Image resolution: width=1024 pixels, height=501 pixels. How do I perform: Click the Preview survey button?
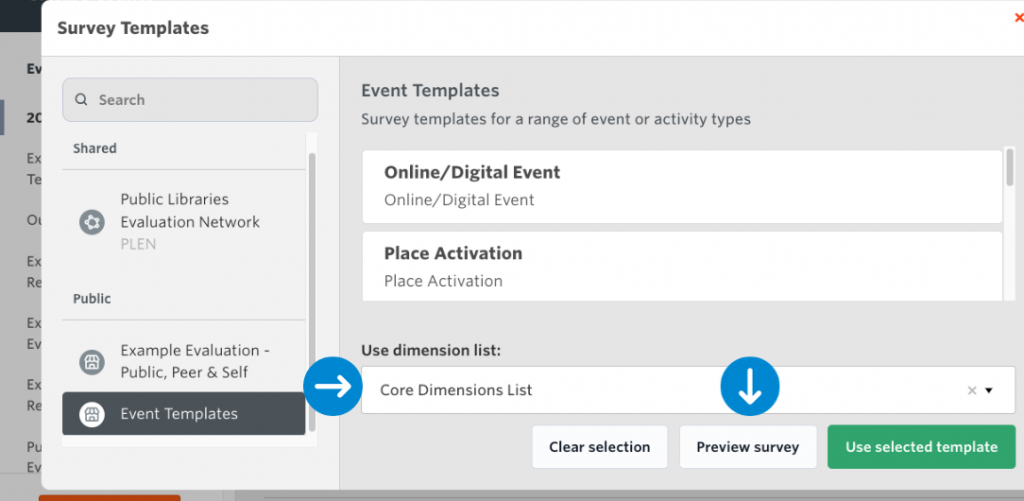(x=748, y=447)
